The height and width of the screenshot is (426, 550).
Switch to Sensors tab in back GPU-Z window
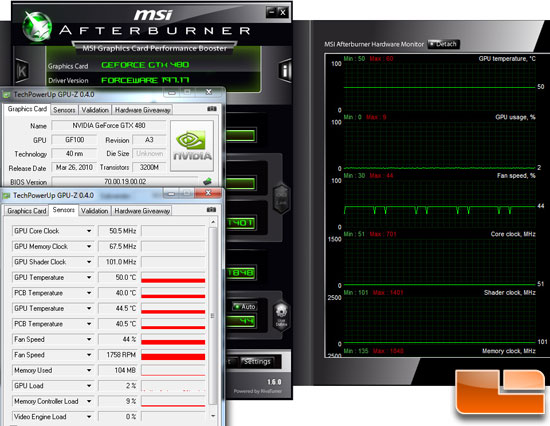pos(64,110)
